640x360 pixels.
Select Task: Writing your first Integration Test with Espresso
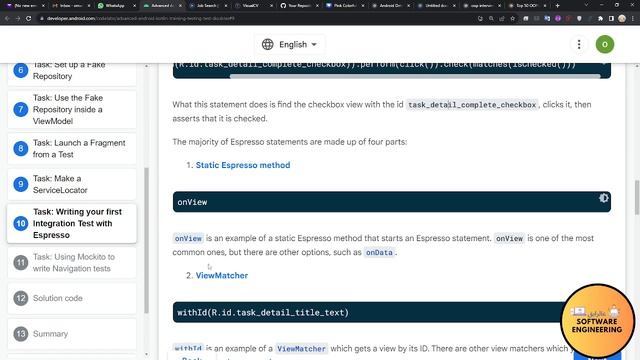(72, 223)
